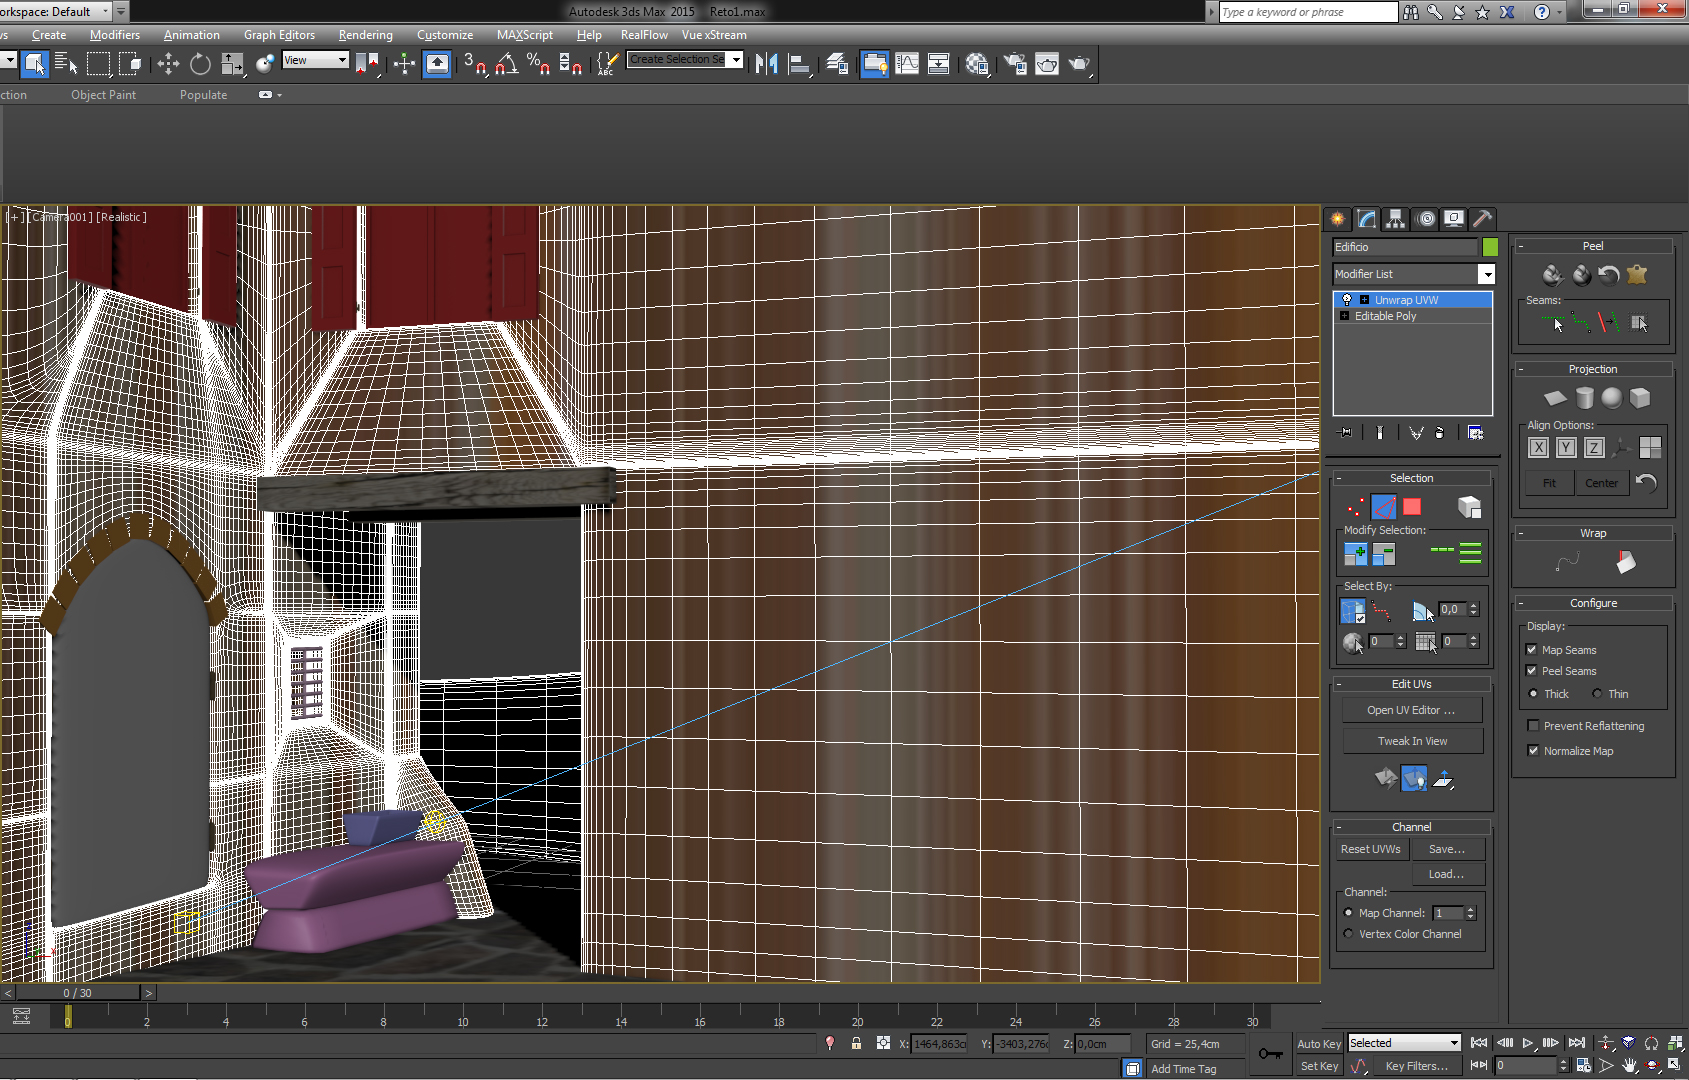Open the Modifier List dropdown
This screenshot has height=1080, width=1689.
click(1487, 274)
